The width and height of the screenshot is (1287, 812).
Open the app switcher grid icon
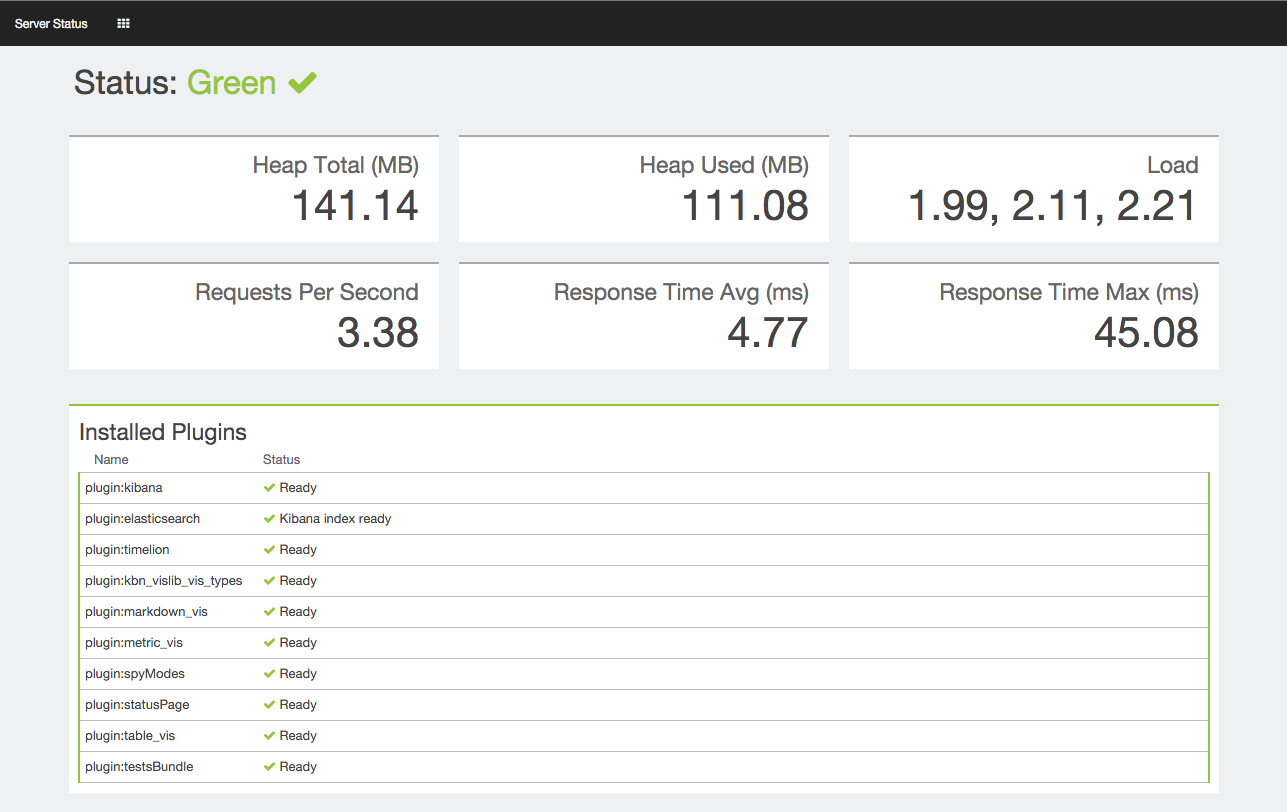(123, 23)
